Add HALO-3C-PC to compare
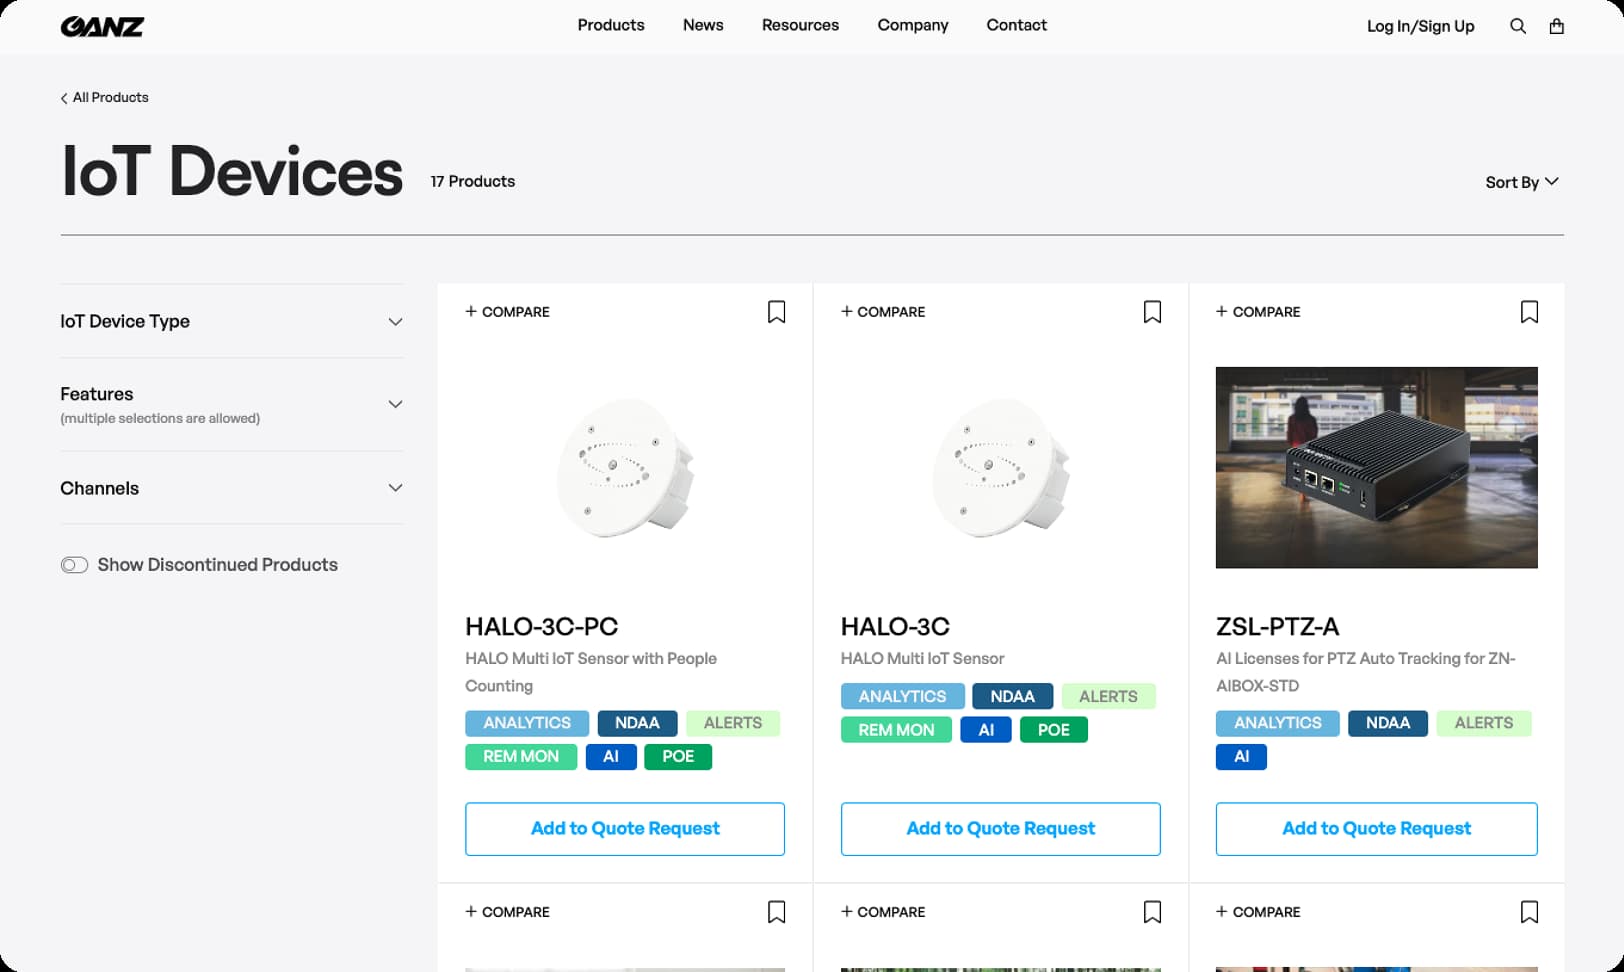 [x=507, y=312]
